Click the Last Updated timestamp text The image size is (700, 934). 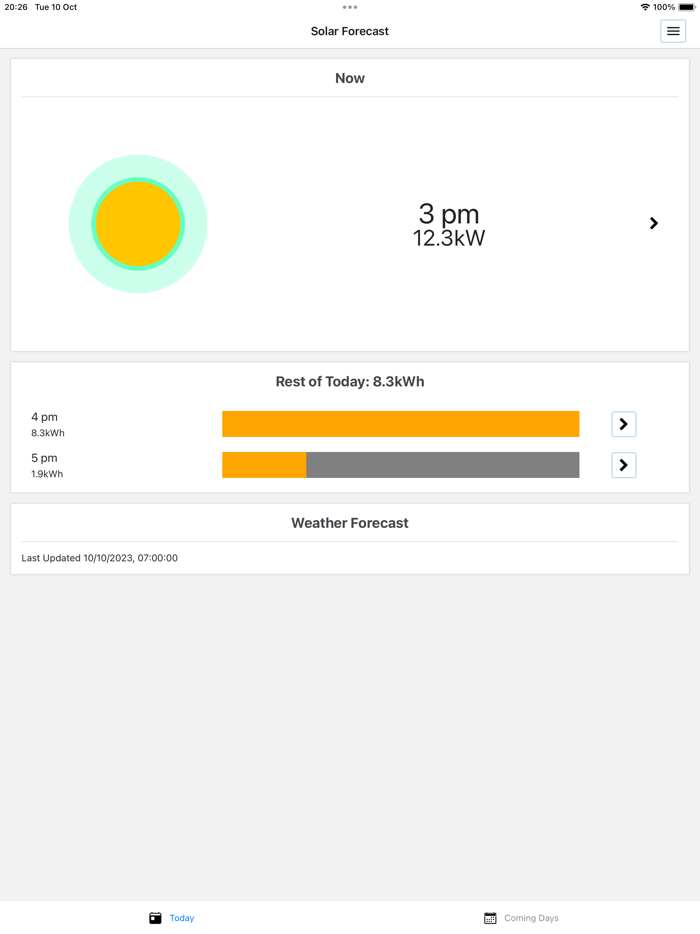[100, 558]
